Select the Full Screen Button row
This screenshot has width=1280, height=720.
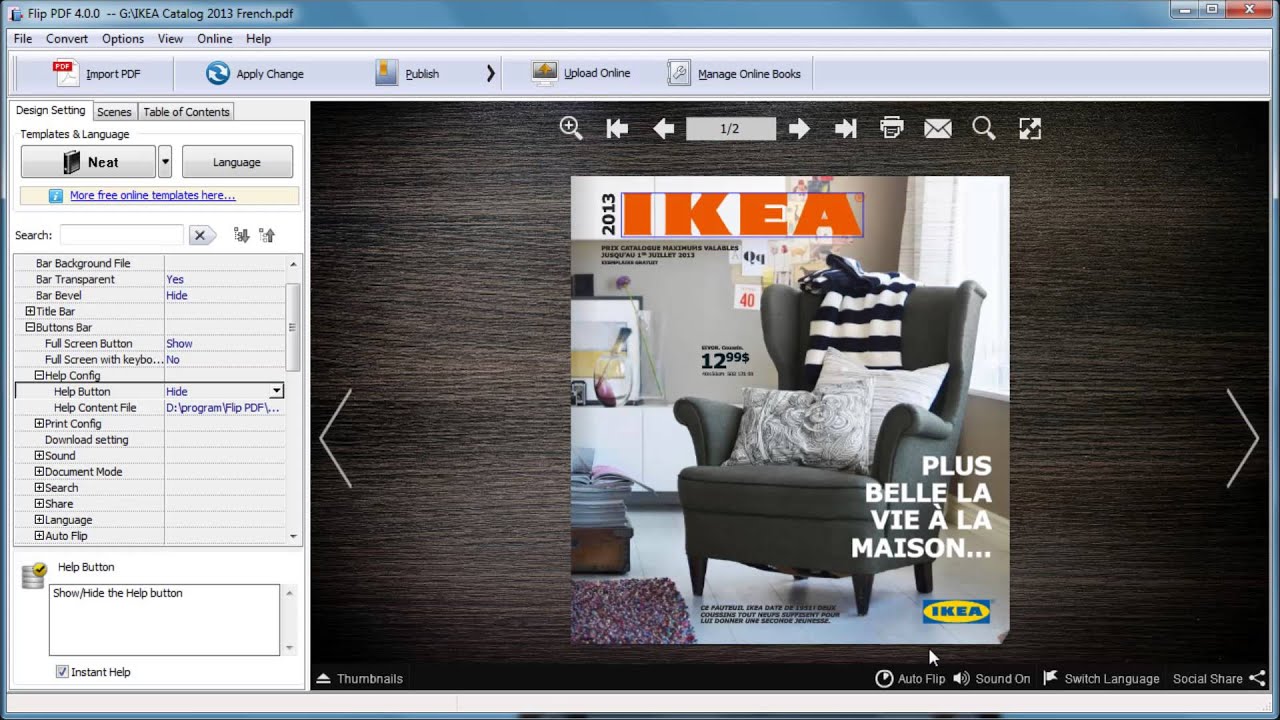150,343
